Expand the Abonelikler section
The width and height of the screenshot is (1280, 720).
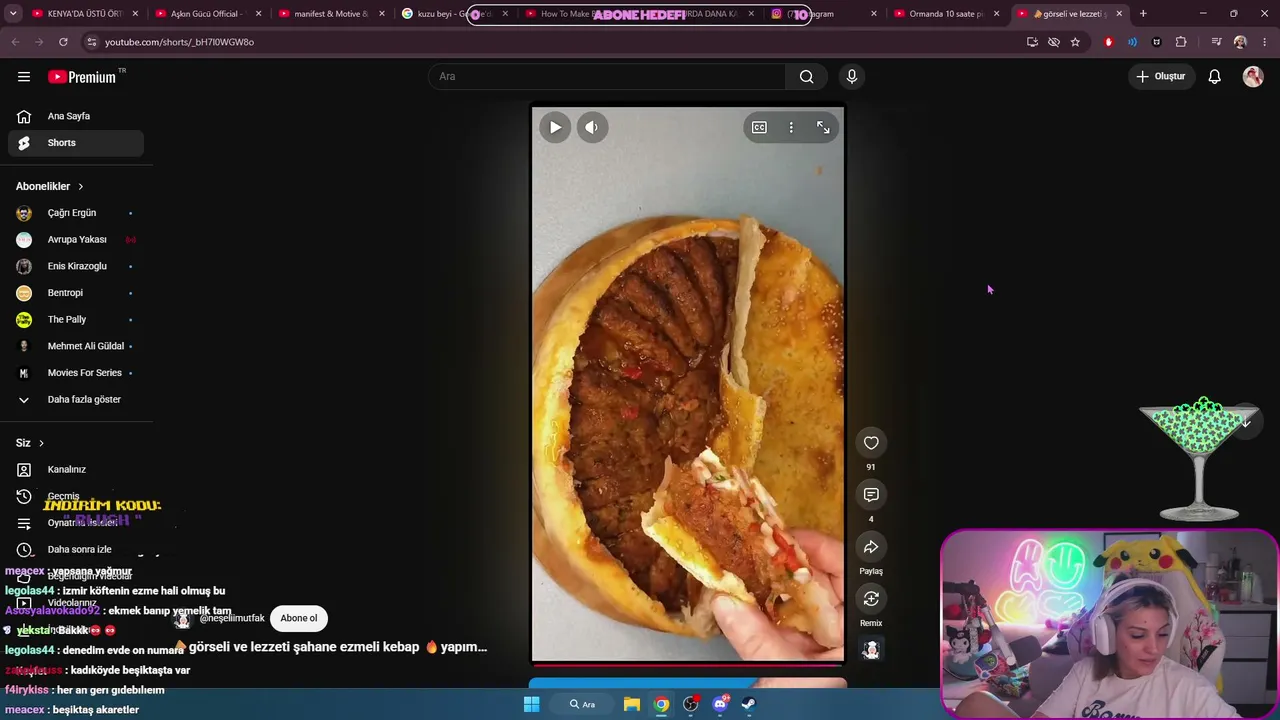pos(50,186)
